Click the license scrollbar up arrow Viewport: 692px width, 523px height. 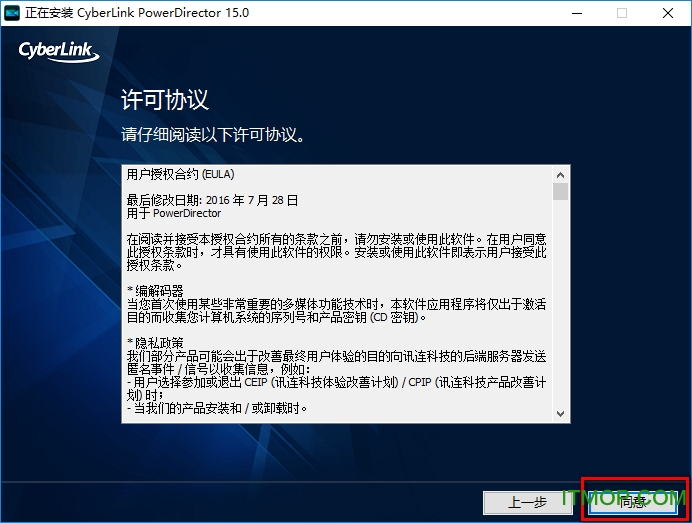click(x=560, y=172)
